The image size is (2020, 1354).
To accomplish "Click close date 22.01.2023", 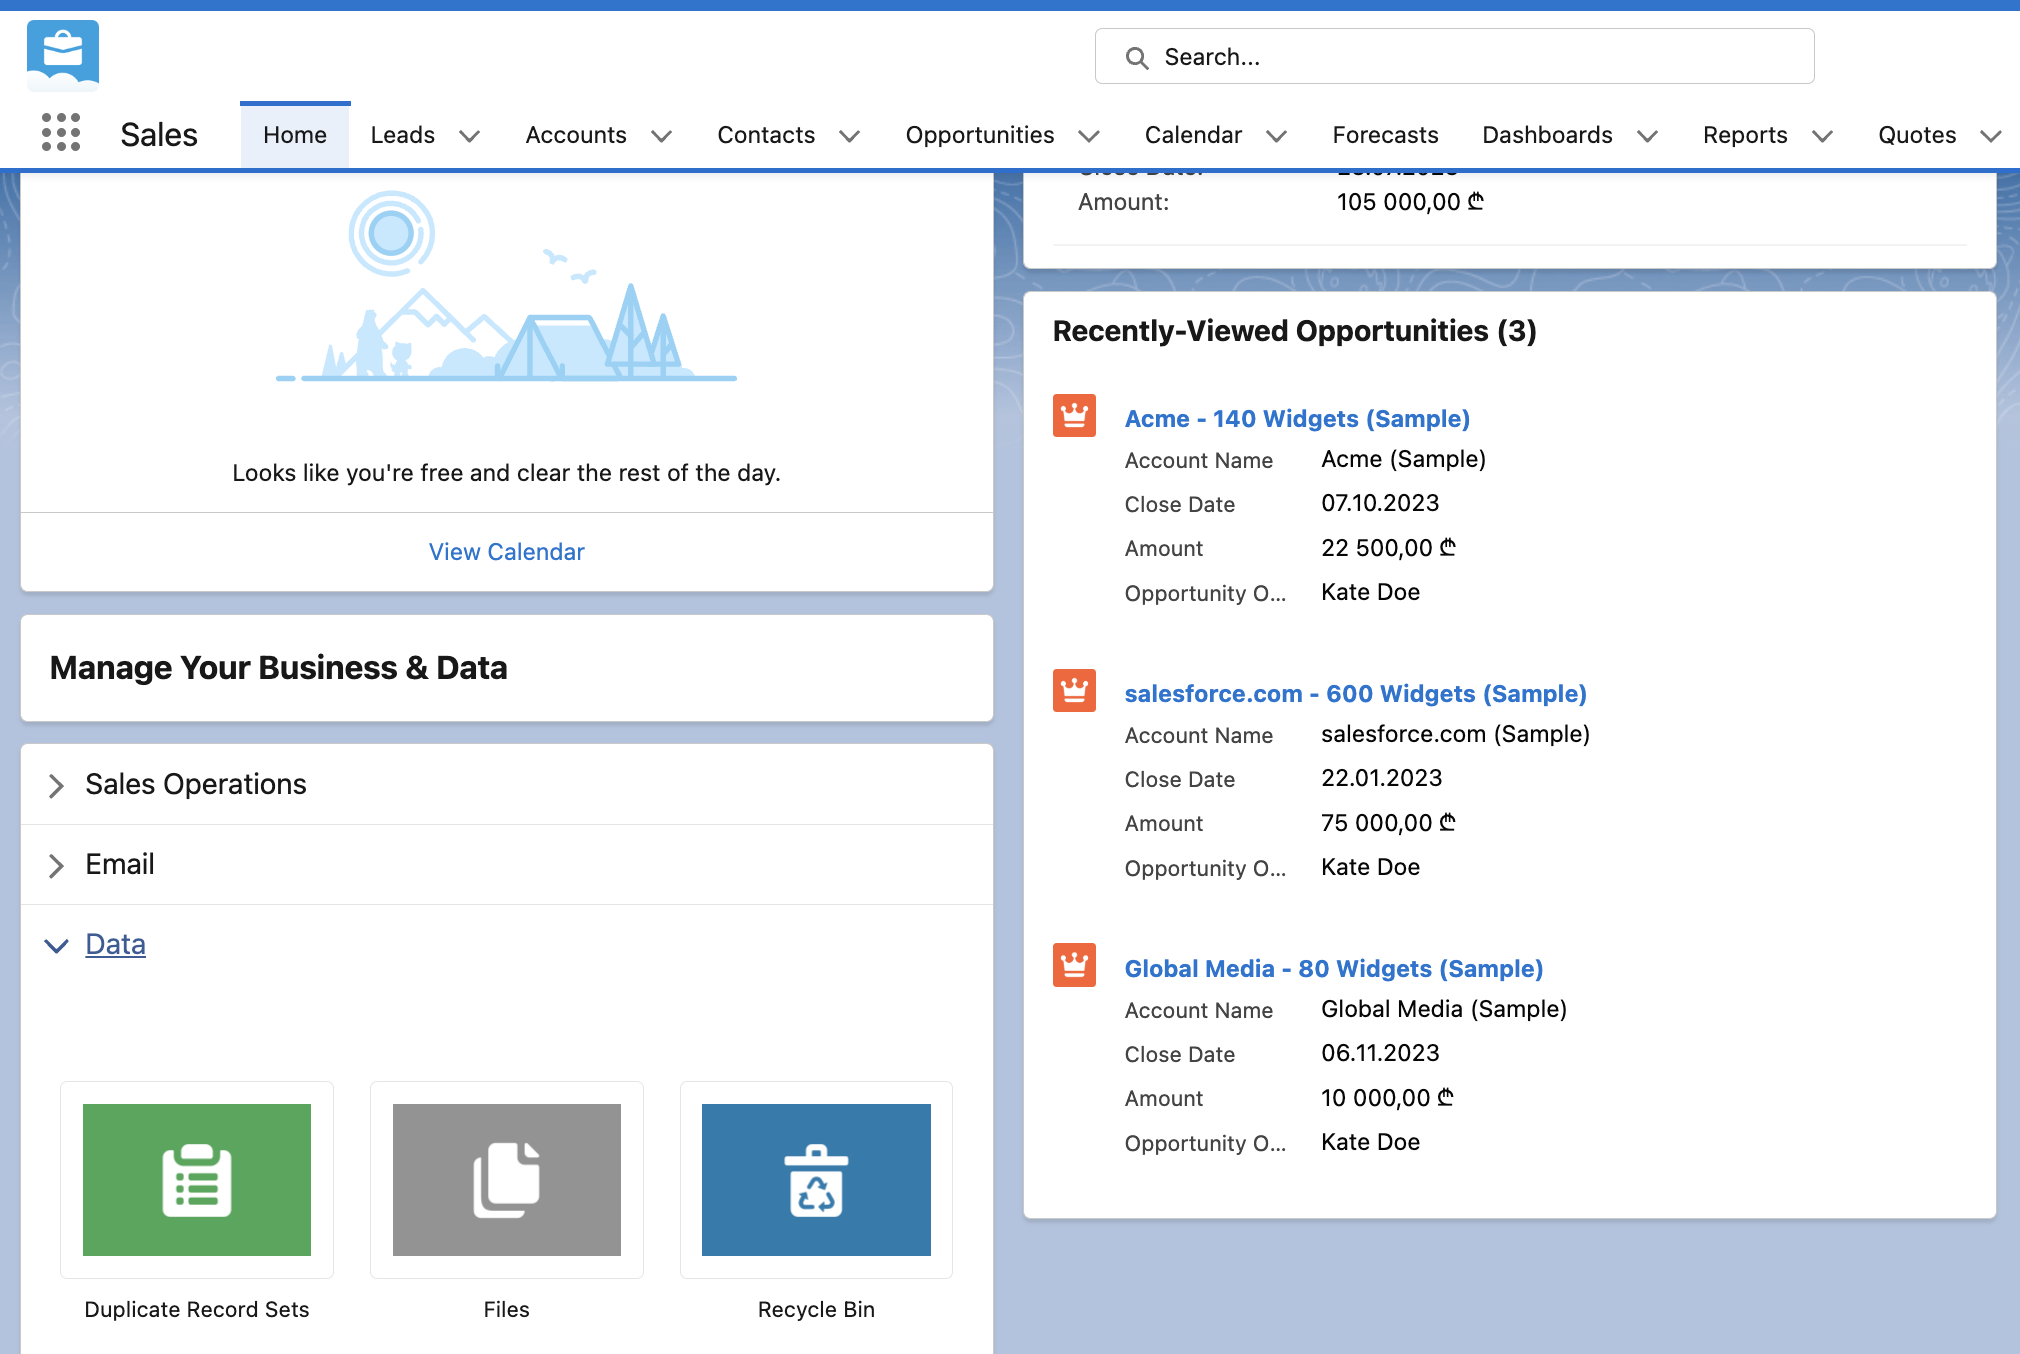I will point(1382,778).
